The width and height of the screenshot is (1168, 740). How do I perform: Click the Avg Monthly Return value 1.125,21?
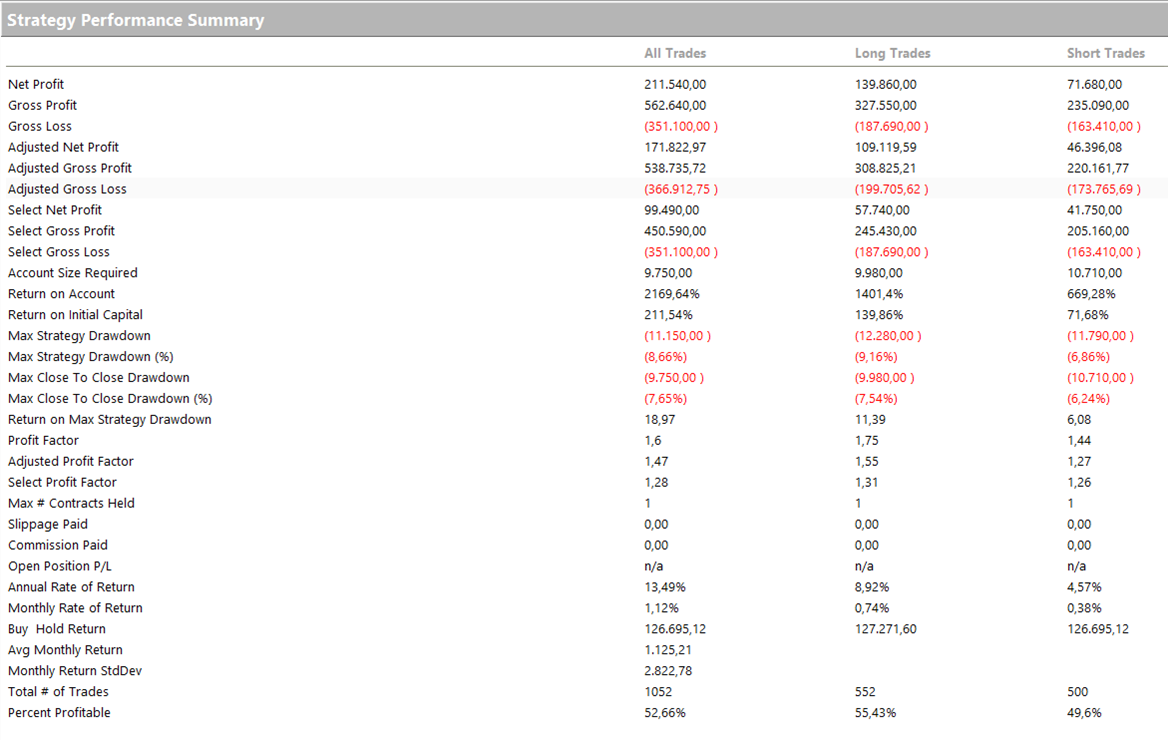tap(667, 650)
